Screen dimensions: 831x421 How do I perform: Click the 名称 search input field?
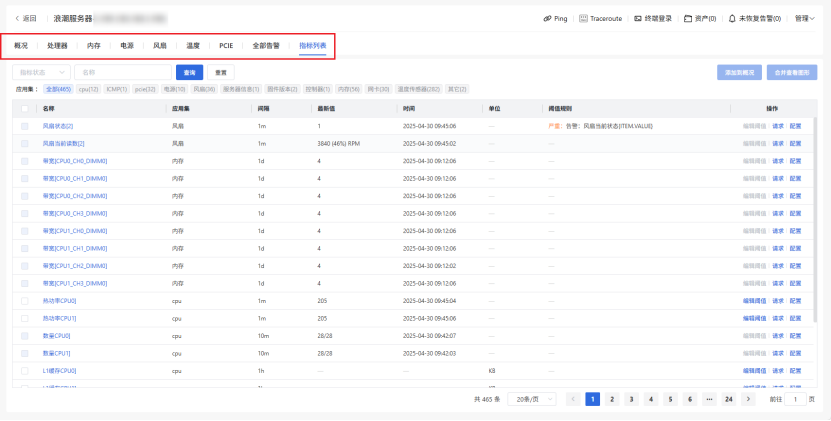click(x=123, y=72)
